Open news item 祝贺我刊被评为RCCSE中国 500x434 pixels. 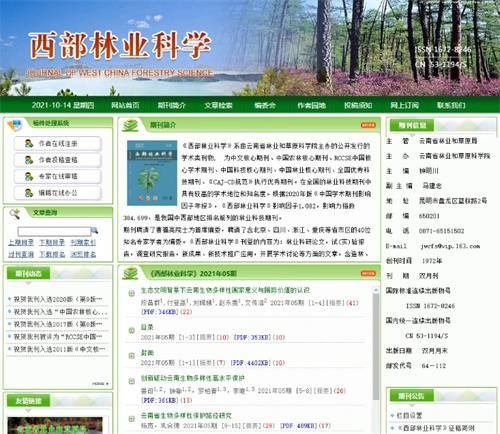(x=58, y=337)
